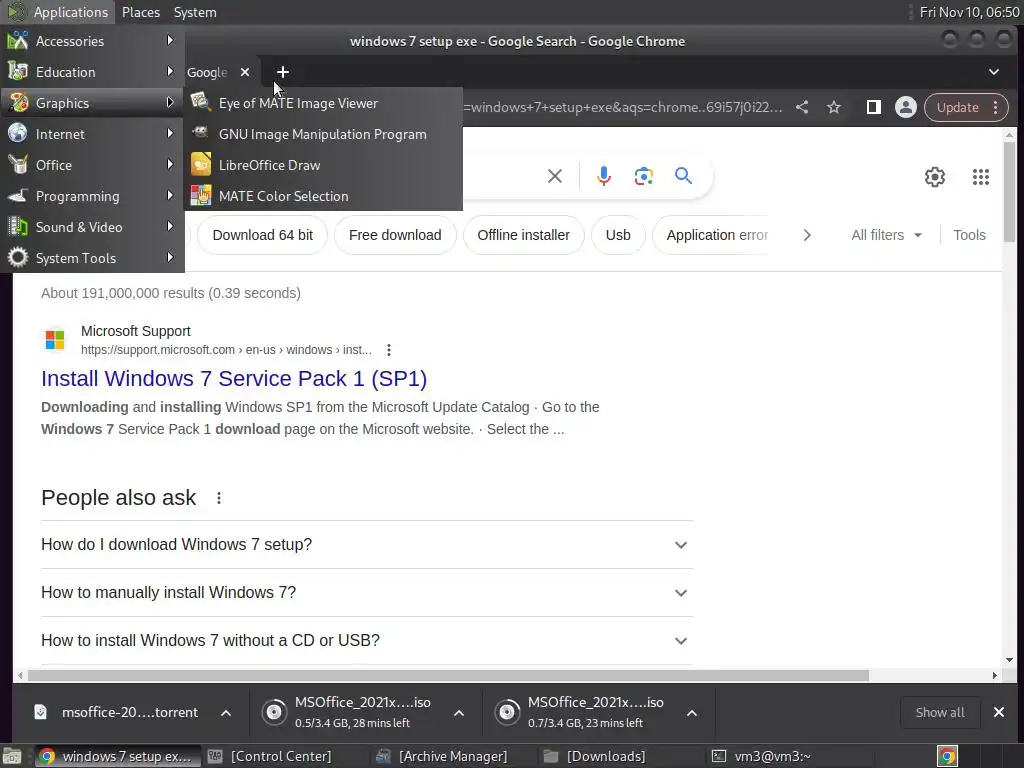Screen dimensions: 1024x768
Task: Expand the Internet submenu
Action: tap(92, 134)
